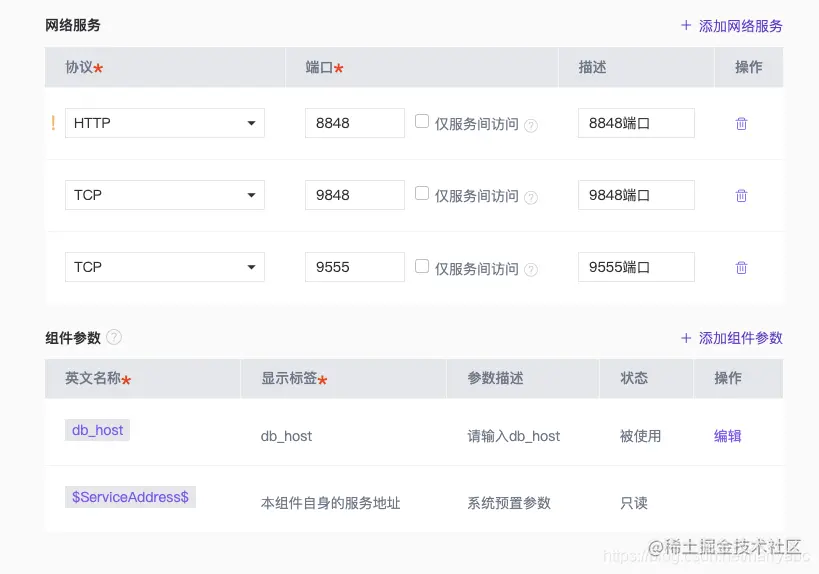Click help icon beside 9848 仅服务间访问
This screenshot has width=819, height=574.
point(531,197)
